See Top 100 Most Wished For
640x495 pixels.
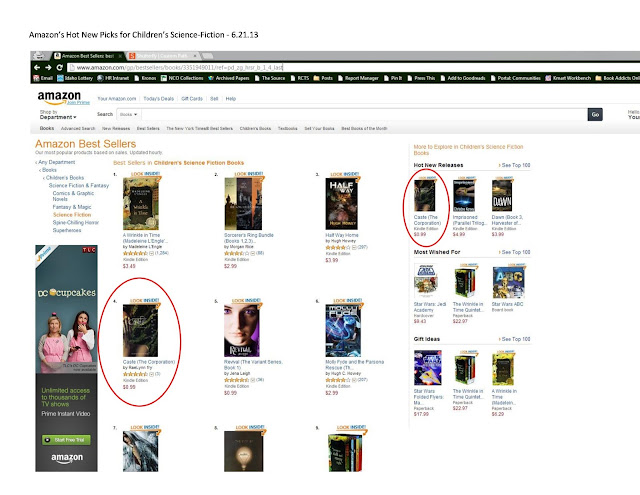pos(516,252)
